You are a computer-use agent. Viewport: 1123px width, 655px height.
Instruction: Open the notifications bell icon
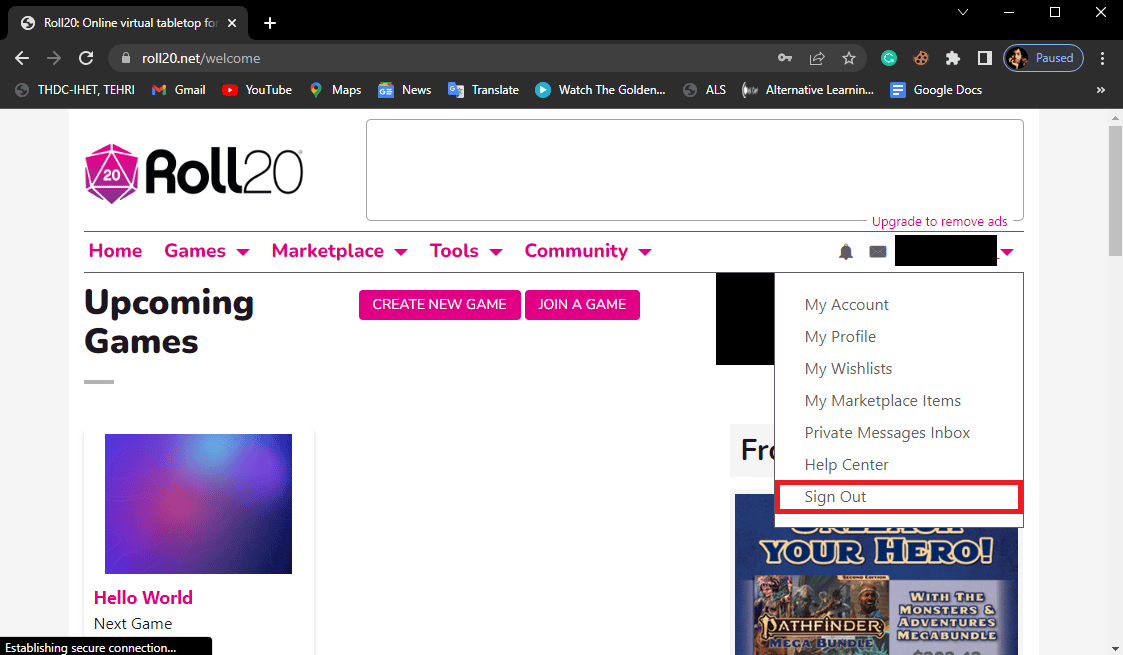(846, 251)
